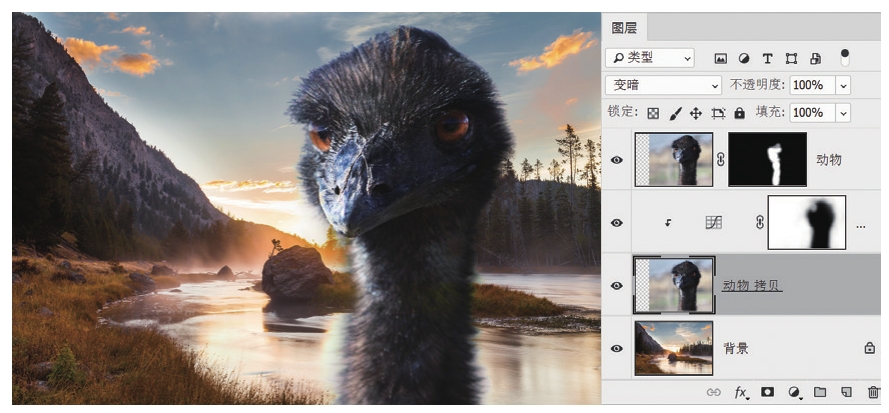The width and height of the screenshot is (889, 413).
Task: Click the link layers icon
Action: tap(713, 392)
